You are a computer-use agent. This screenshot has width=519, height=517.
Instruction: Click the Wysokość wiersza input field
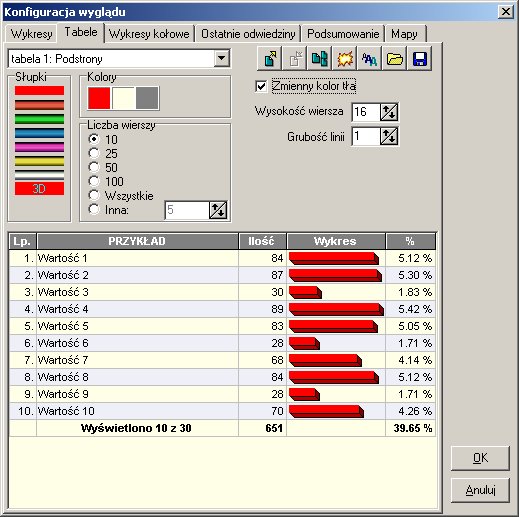[366, 112]
